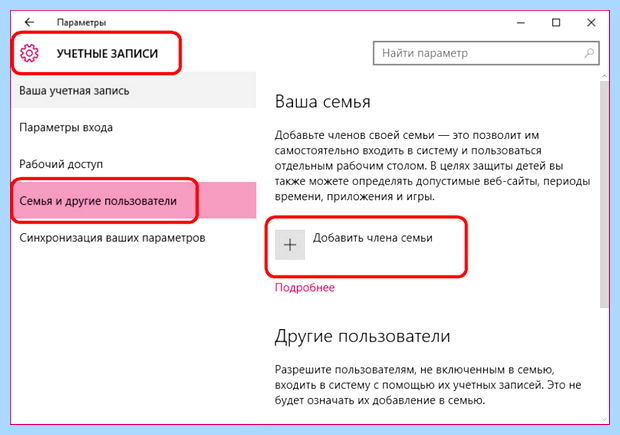Screen dimensions: 620x435
Task: Click the Другие пользователи heading
Action: (x=362, y=336)
